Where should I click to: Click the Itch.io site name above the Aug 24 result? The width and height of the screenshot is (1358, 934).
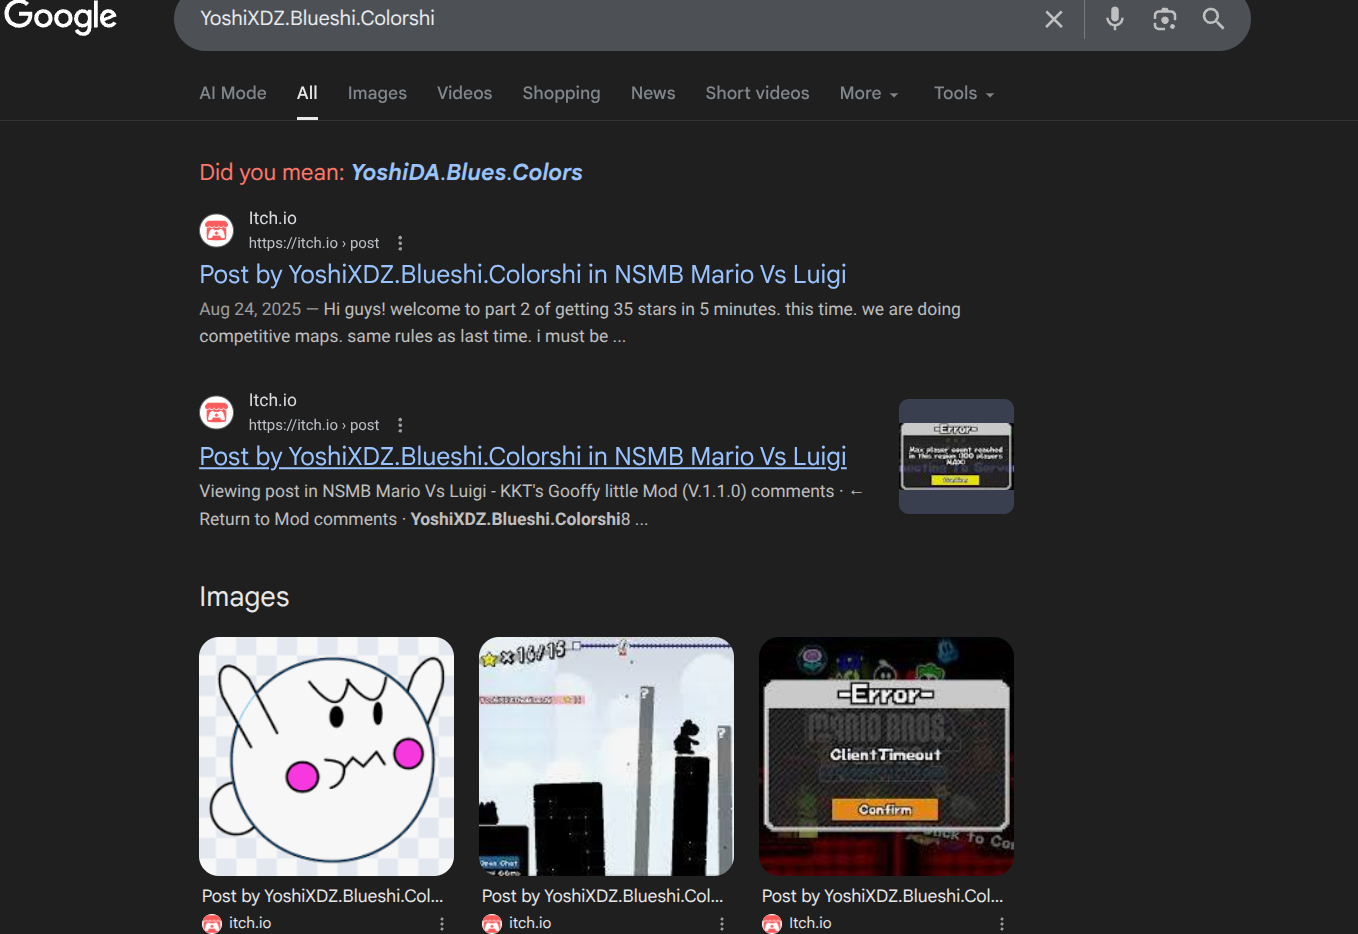pos(273,218)
